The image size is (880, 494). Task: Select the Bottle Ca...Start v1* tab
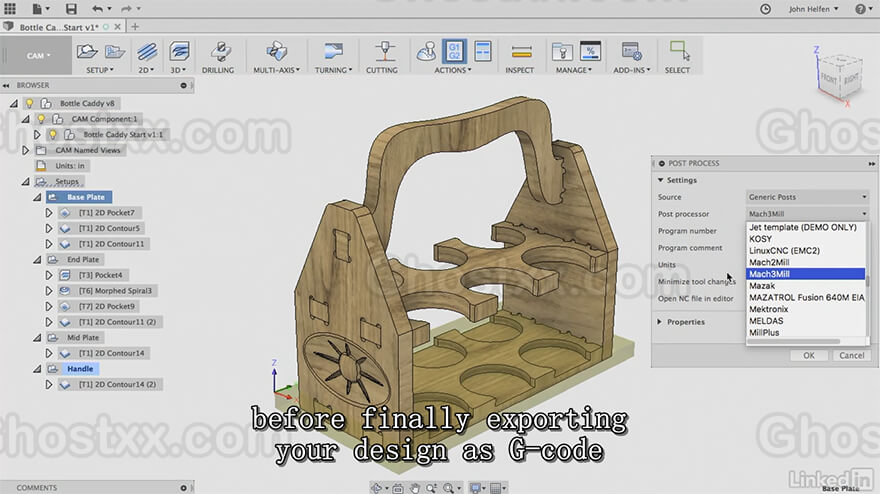click(x=59, y=27)
